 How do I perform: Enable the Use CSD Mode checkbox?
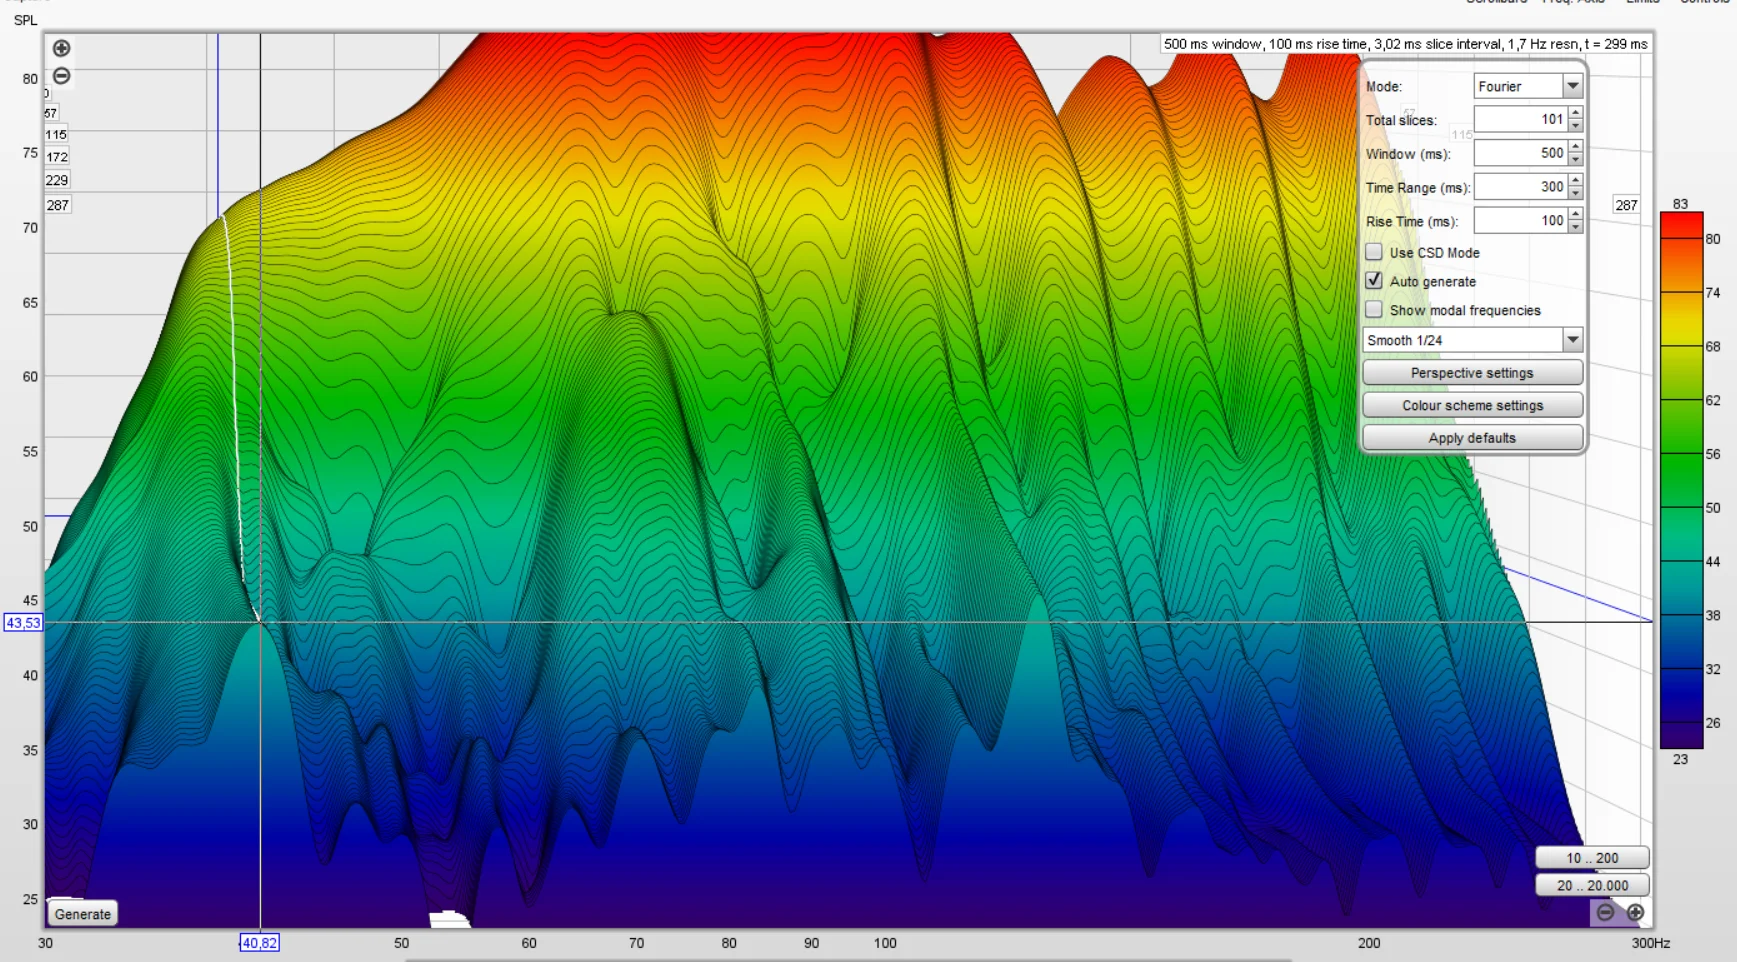(1374, 252)
